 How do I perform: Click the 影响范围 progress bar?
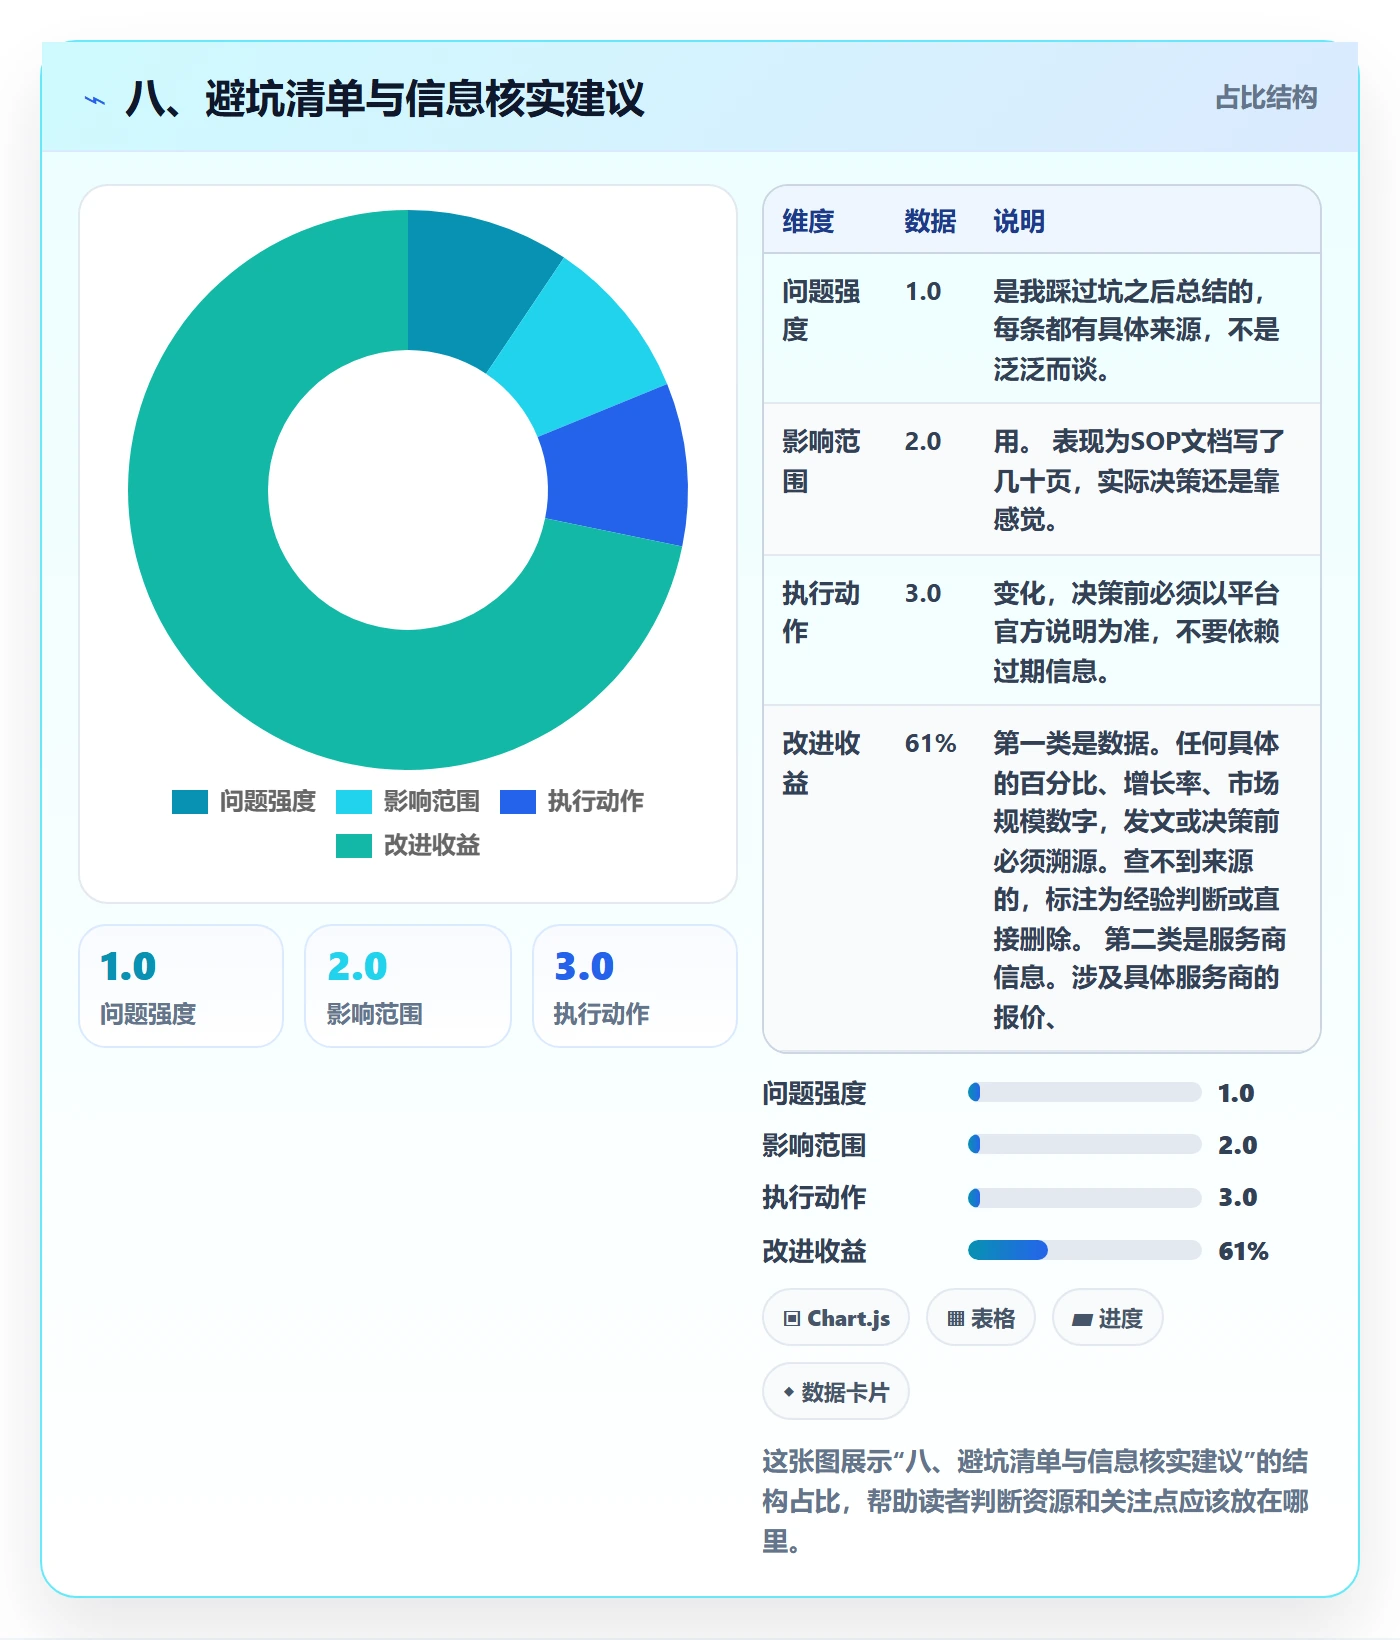[1084, 1144]
